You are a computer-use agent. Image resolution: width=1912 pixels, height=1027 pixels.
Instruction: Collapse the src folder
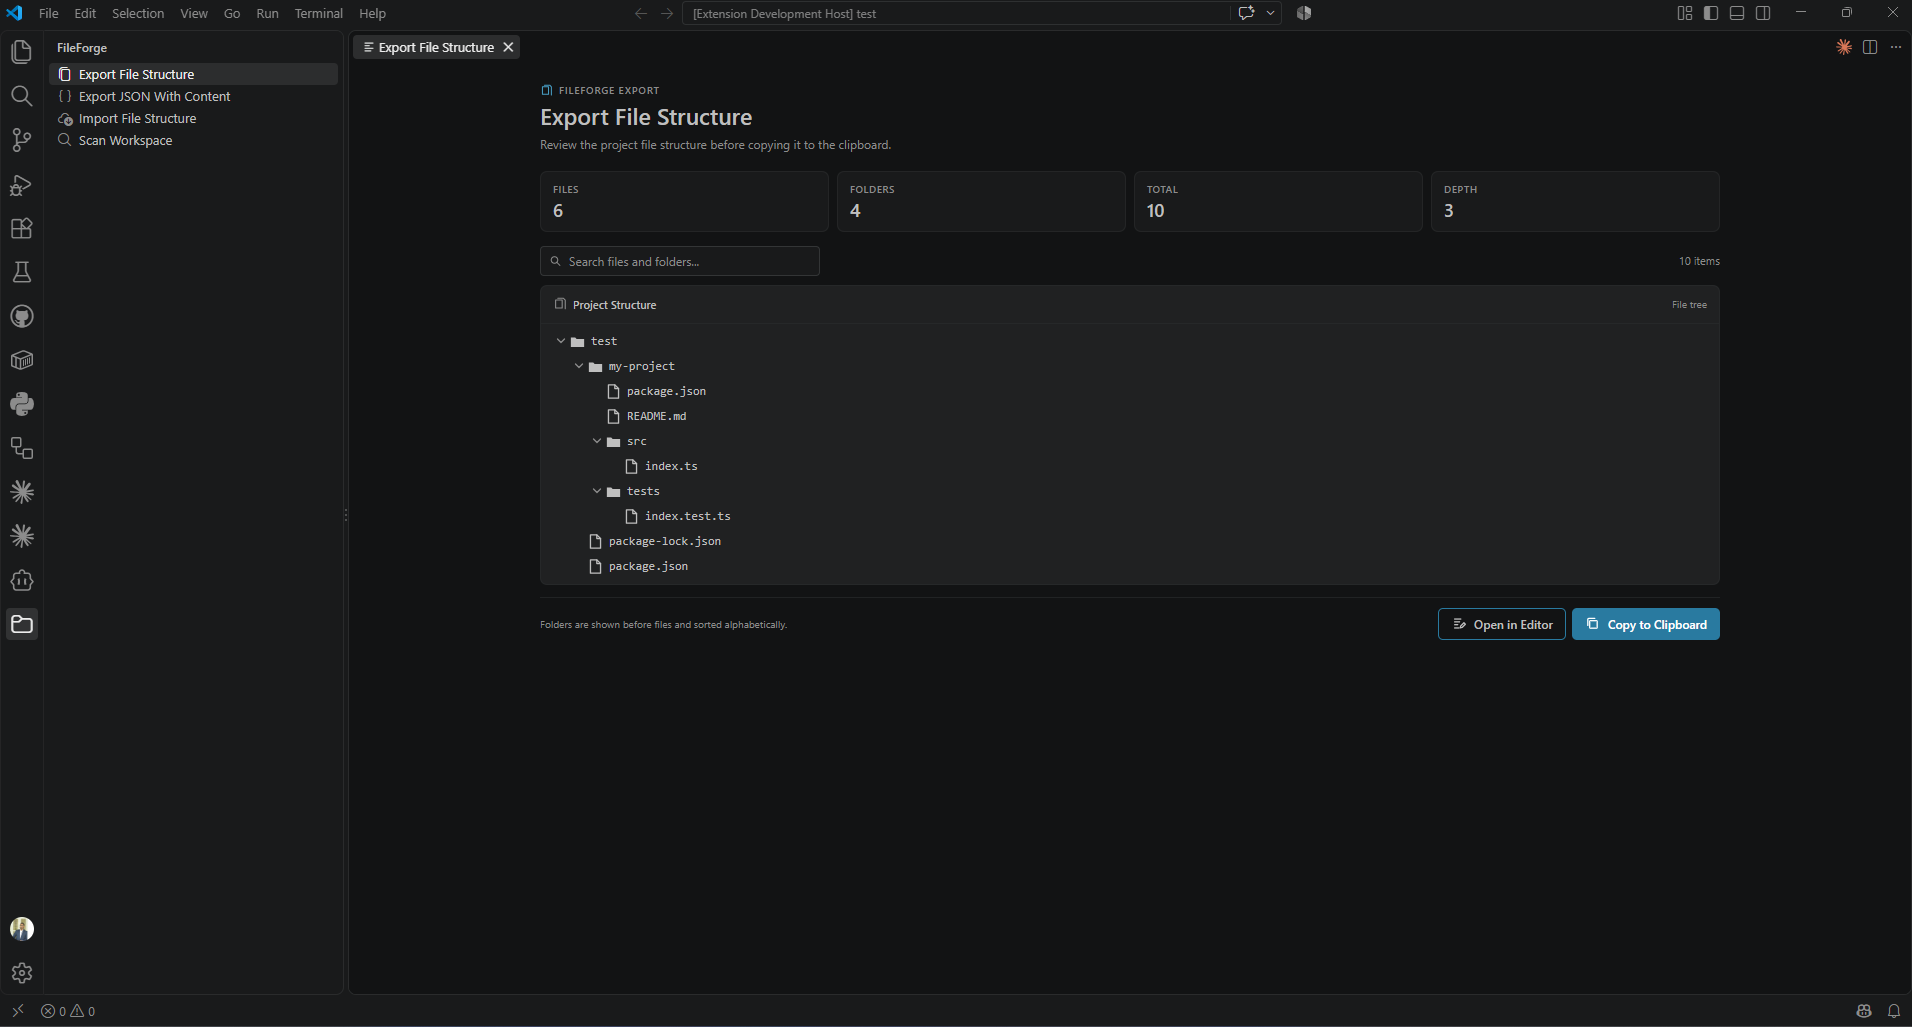pos(597,441)
